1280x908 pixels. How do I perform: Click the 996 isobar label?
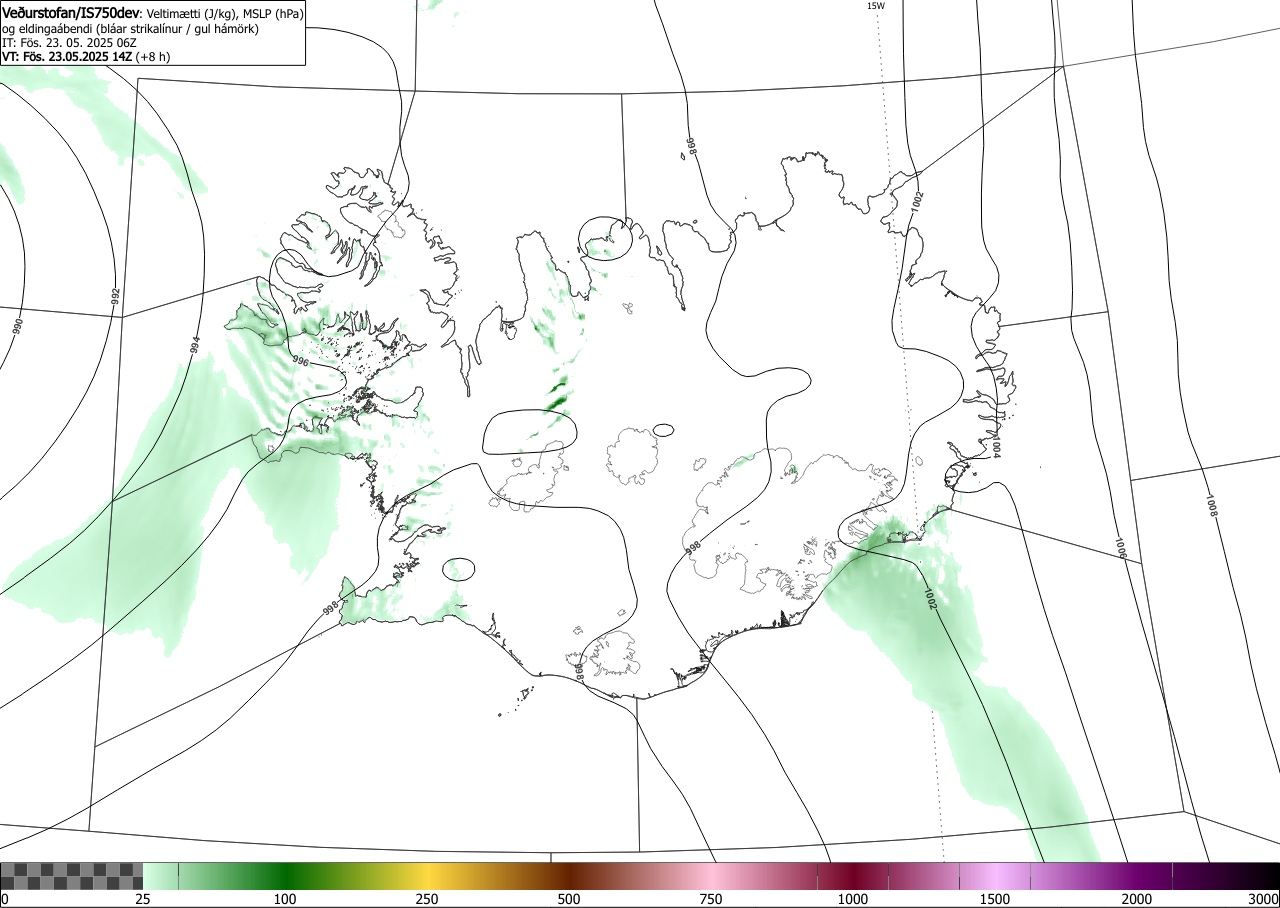[300, 361]
